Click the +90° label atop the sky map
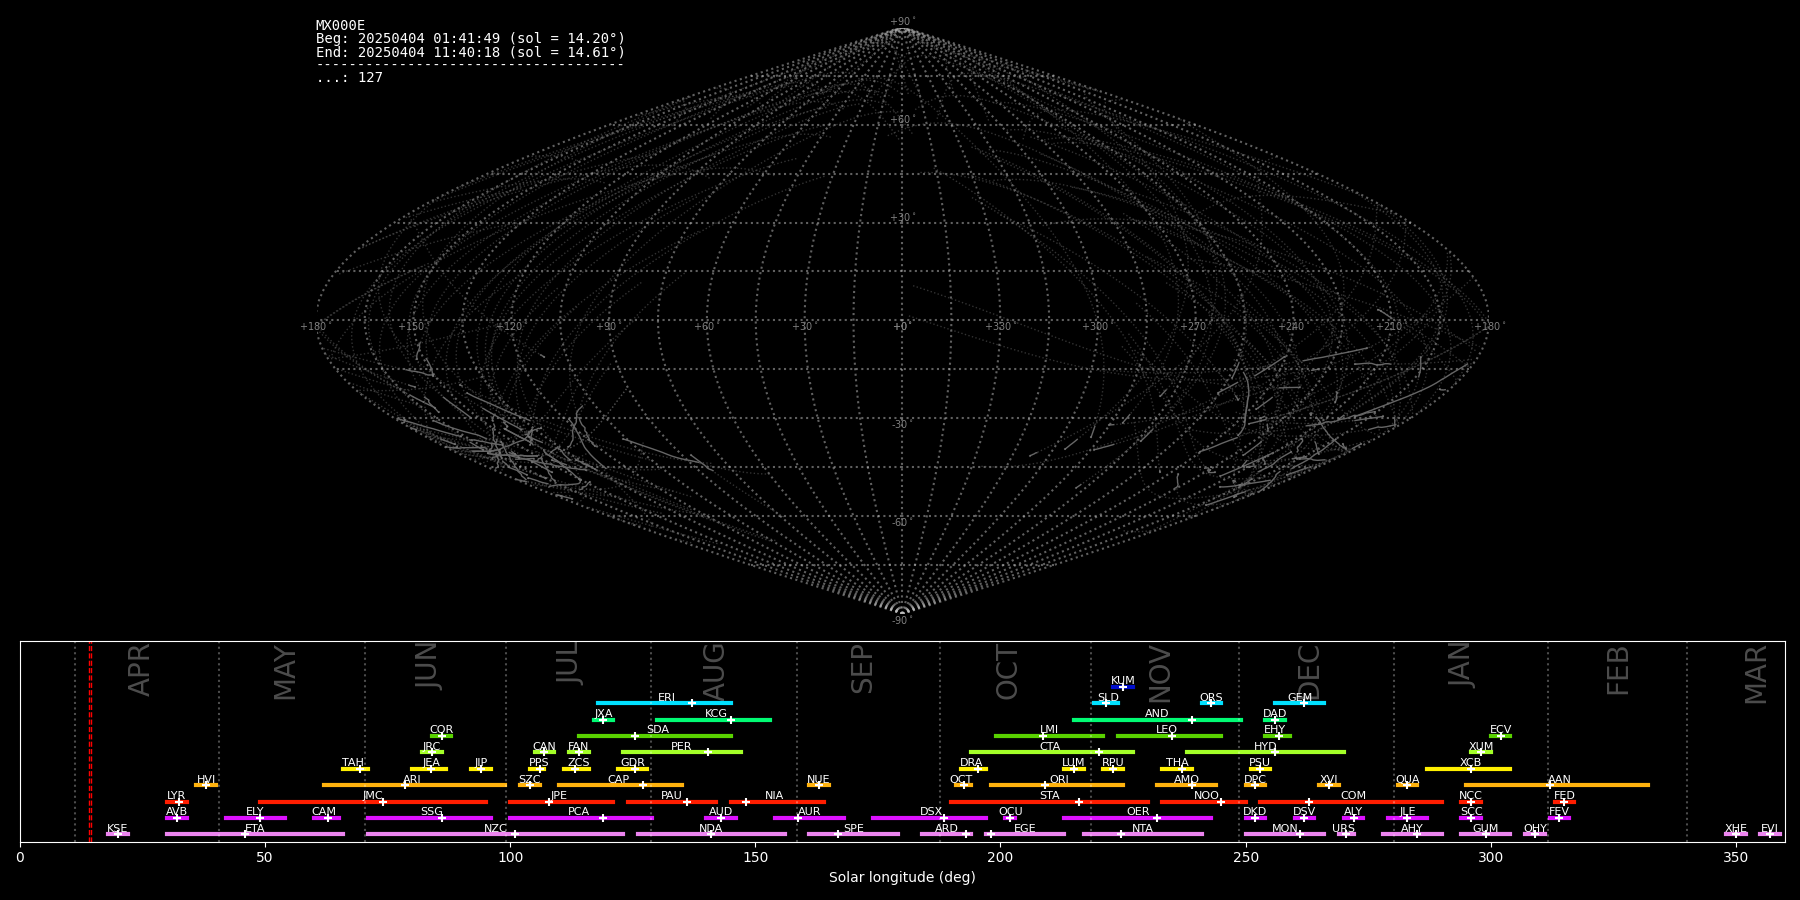 tap(902, 21)
